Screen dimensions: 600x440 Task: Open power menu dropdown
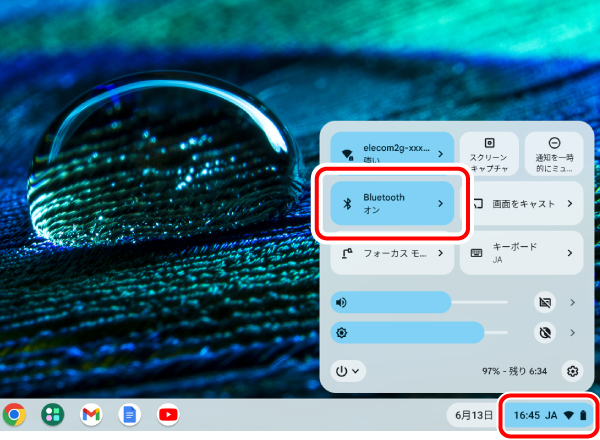(x=348, y=371)
